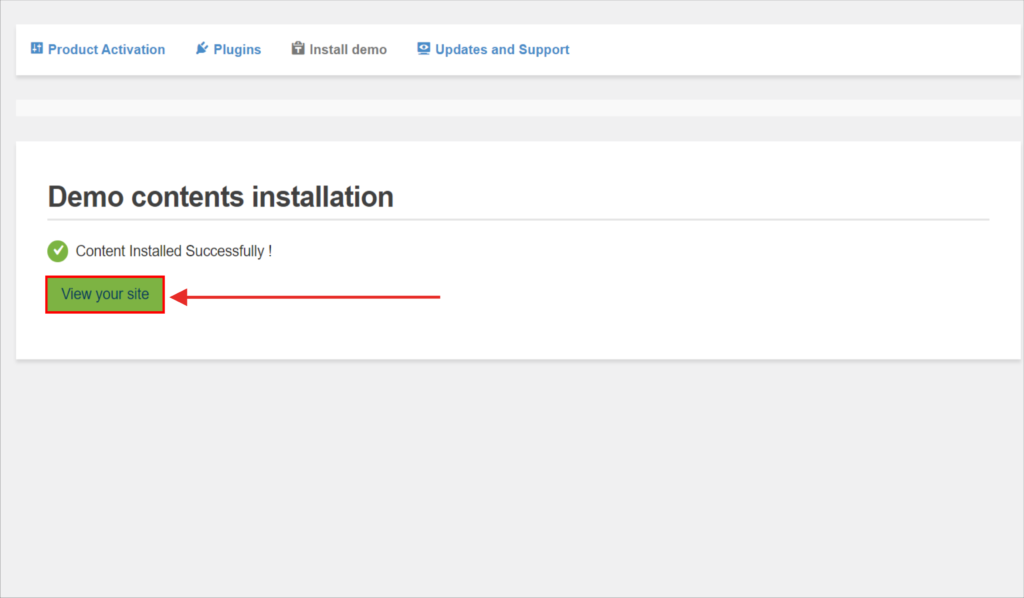Click the Demo contents installation heading

coord(220,196)
